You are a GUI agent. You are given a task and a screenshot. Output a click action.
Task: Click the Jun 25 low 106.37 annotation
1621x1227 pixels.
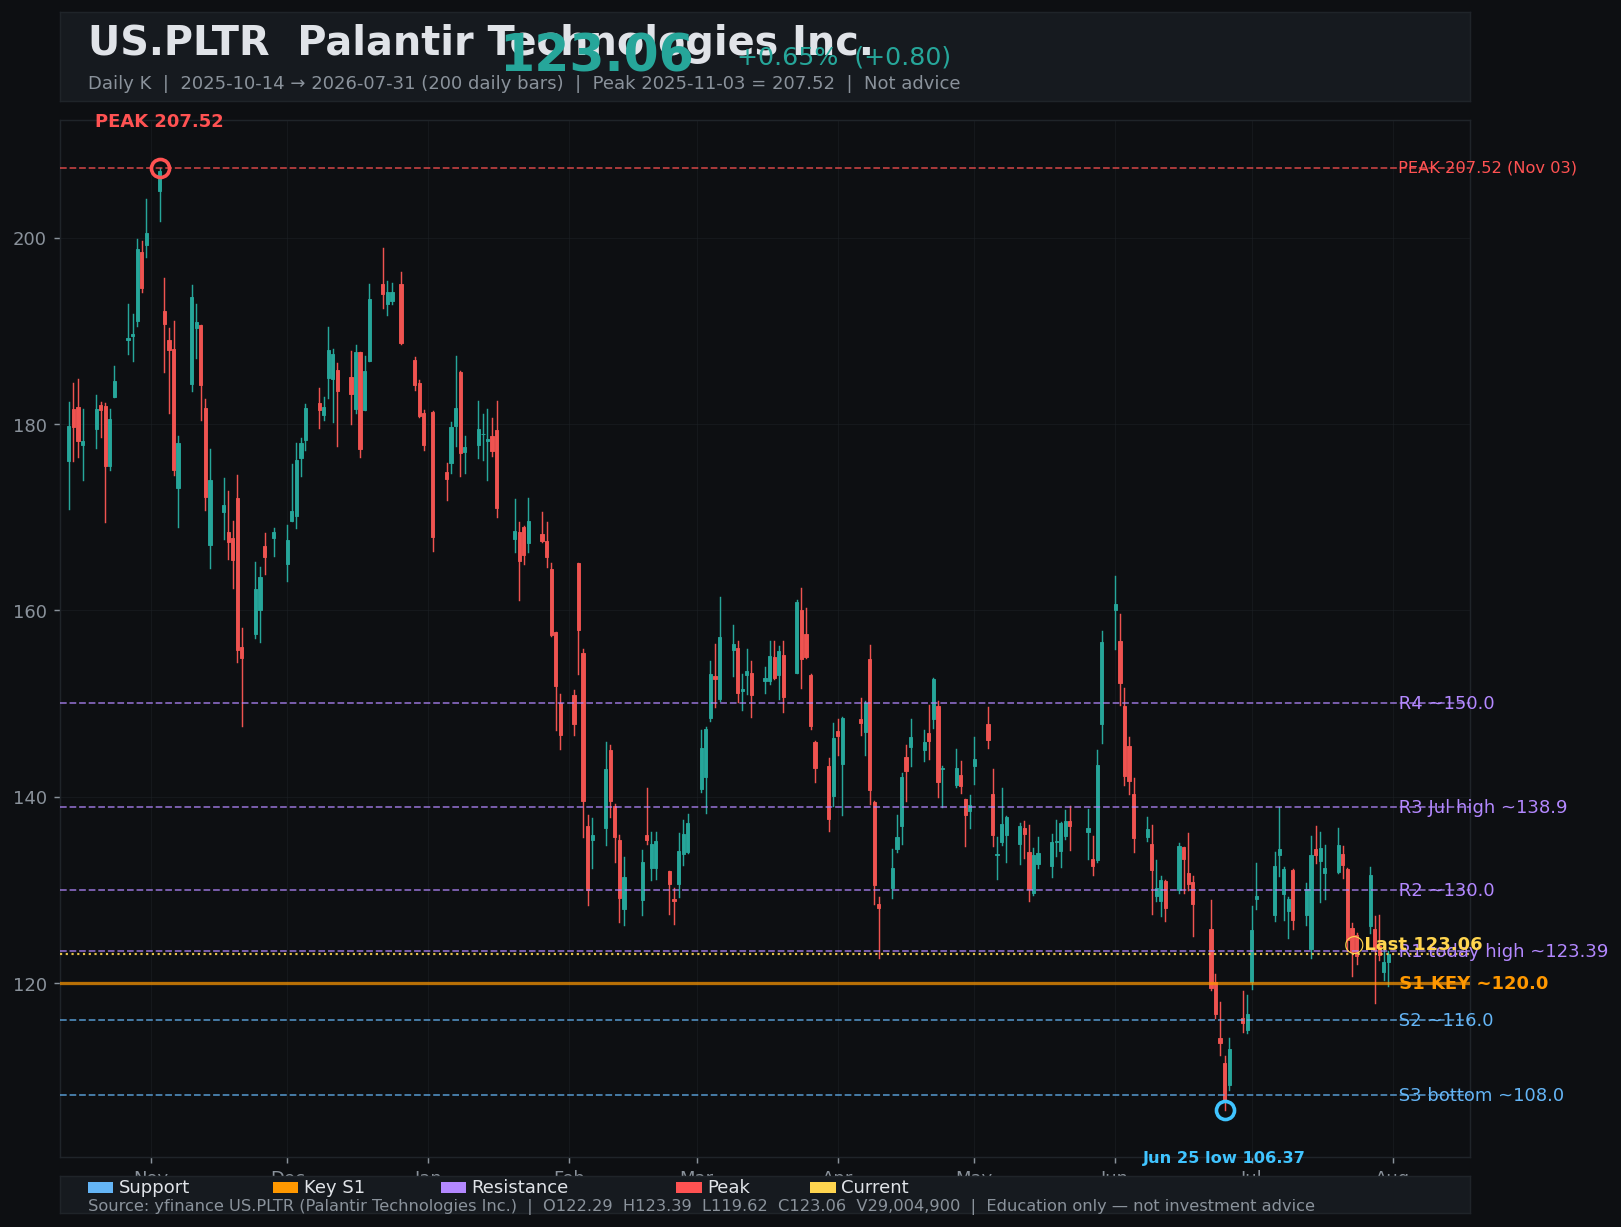[1223, 1158]
